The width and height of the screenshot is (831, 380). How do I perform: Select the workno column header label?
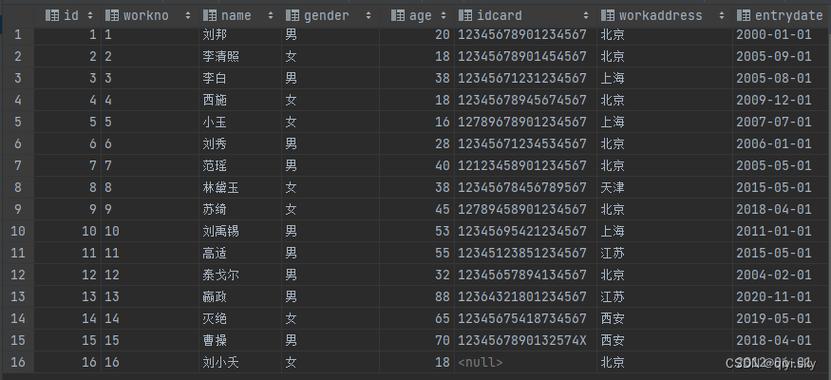click(146, 16)
